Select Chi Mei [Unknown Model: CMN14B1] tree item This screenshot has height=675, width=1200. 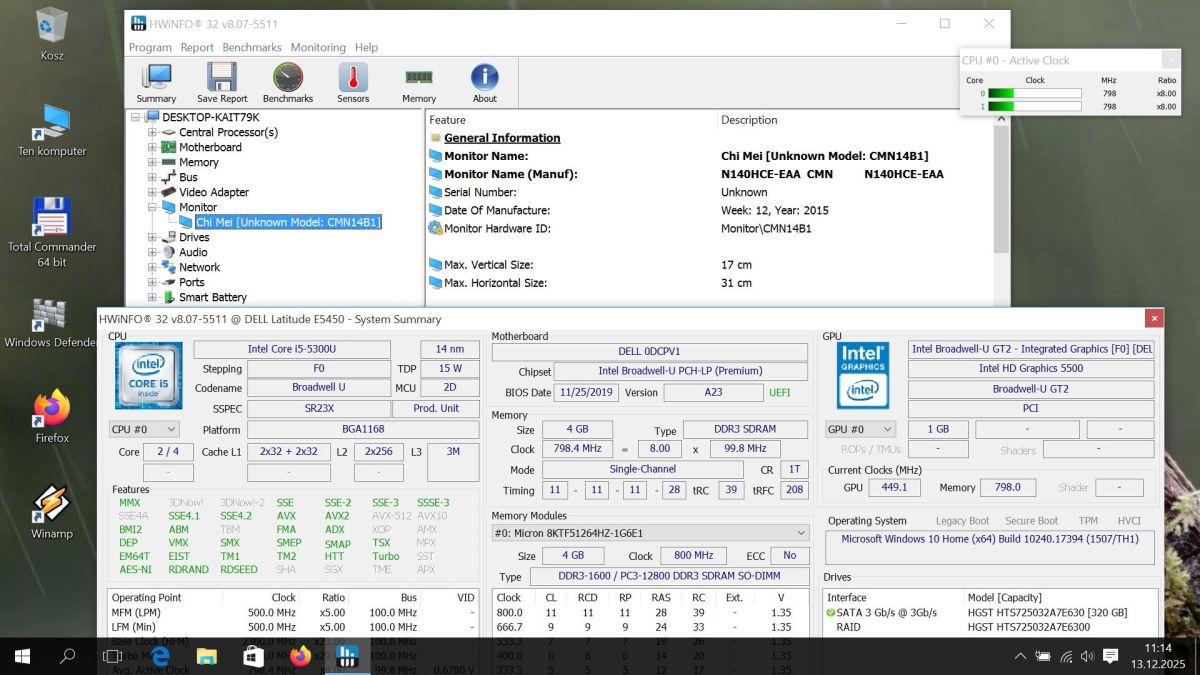(x=288, y=222)
